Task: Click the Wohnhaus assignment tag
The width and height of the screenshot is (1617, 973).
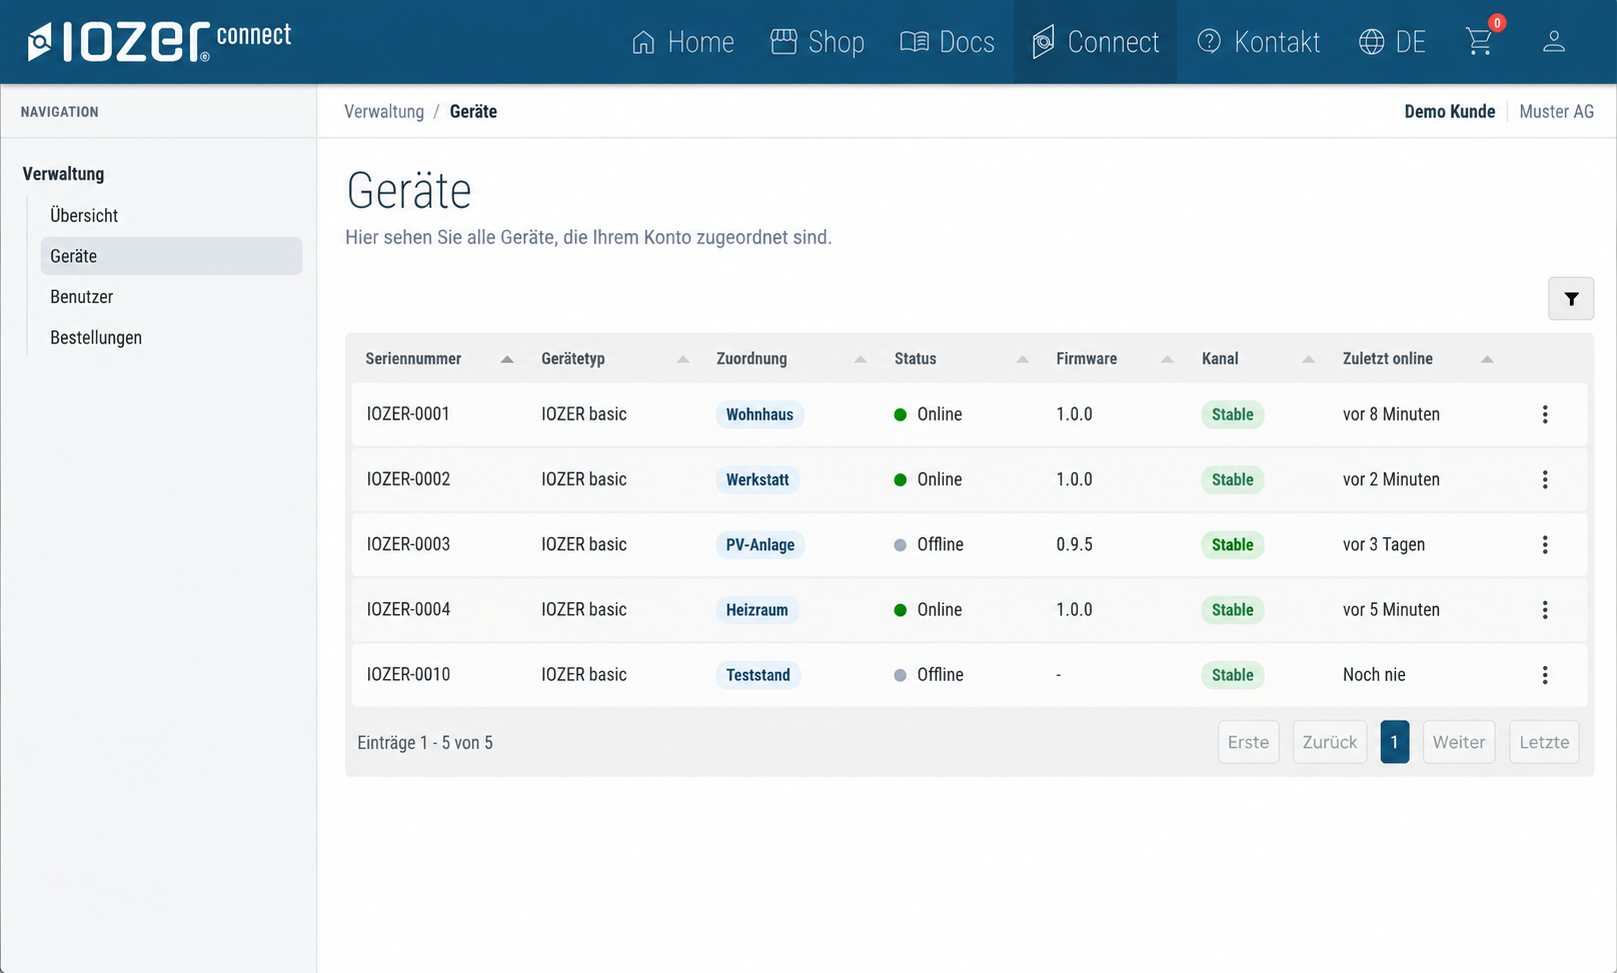Action: tap(760, 414)
